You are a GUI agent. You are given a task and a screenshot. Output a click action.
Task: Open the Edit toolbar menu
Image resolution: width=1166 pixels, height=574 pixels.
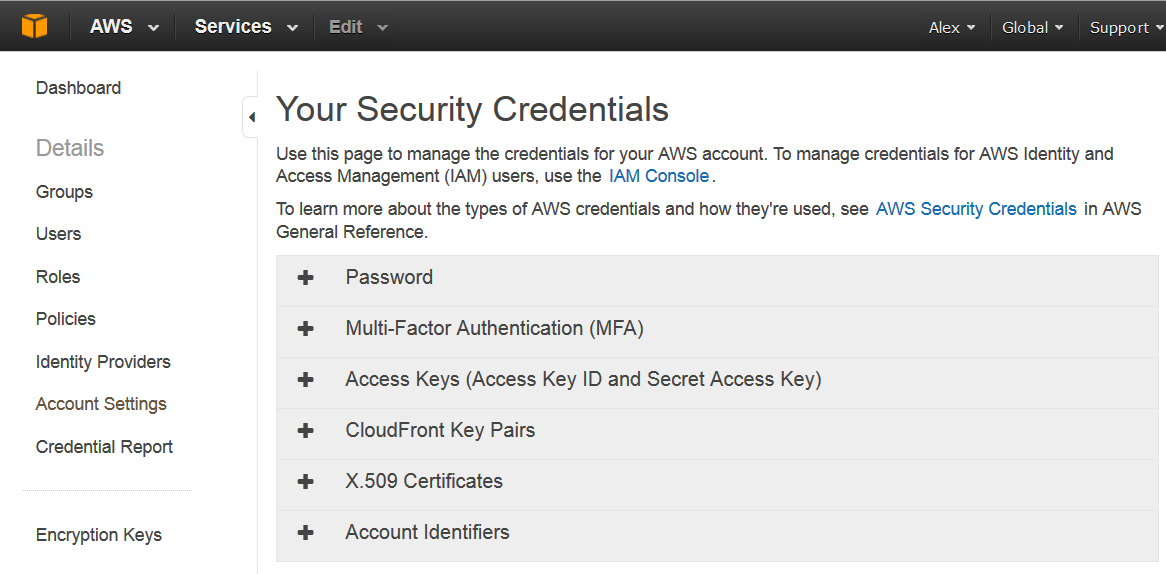(358, 27)
